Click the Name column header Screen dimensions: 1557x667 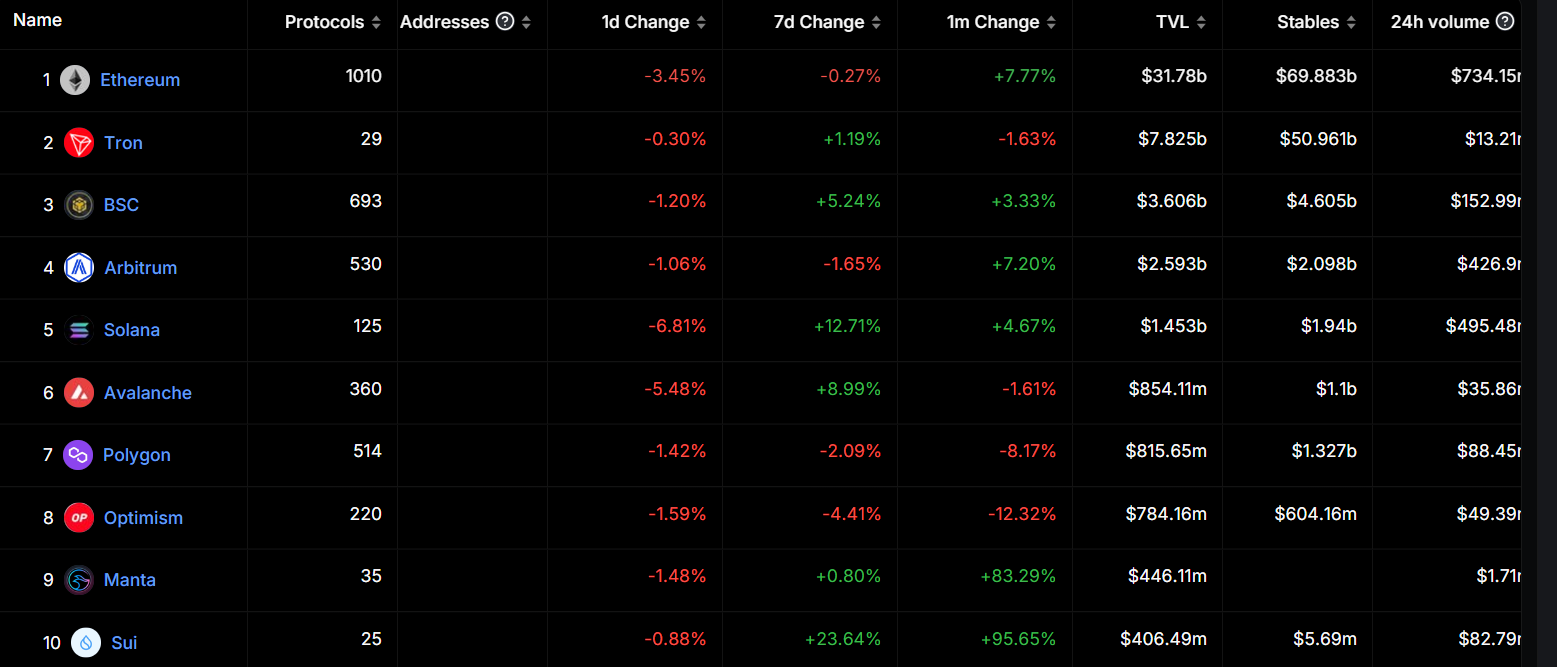click(37, 20)
